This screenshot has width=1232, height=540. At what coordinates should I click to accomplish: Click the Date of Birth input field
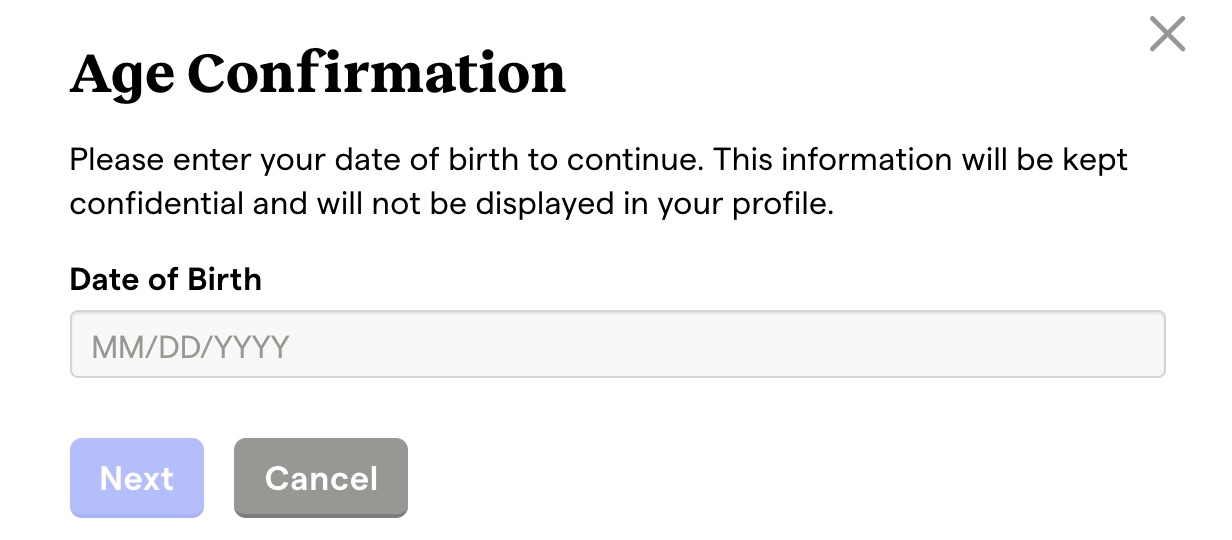tap(617, 345)
